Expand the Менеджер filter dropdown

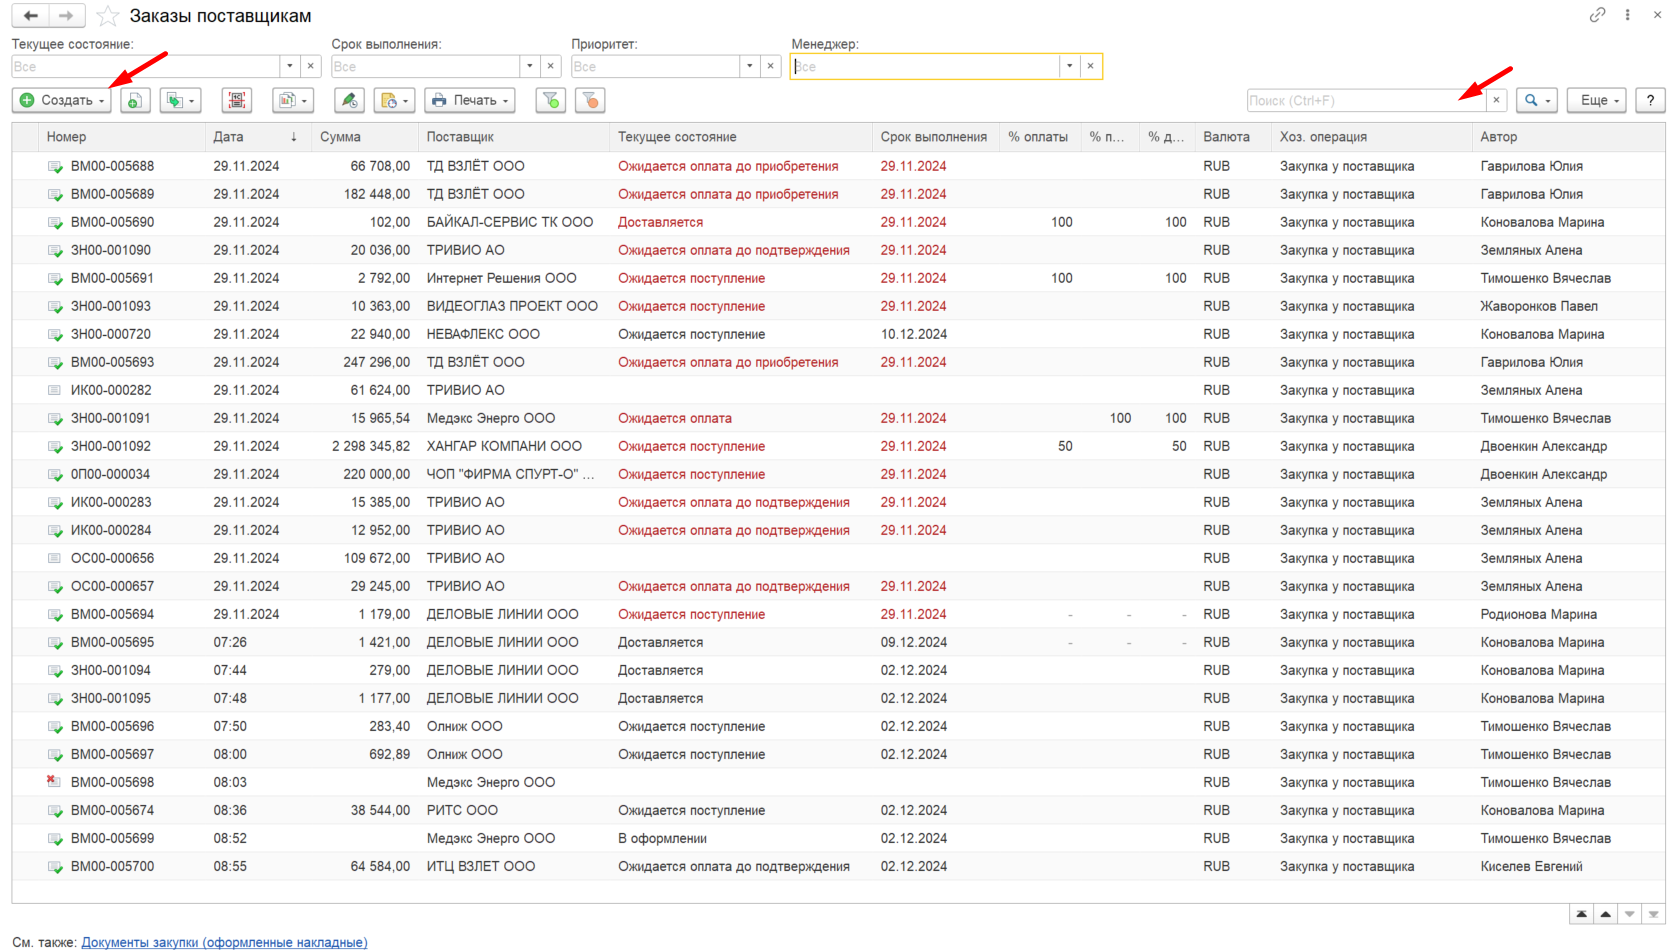[1070, 66]
